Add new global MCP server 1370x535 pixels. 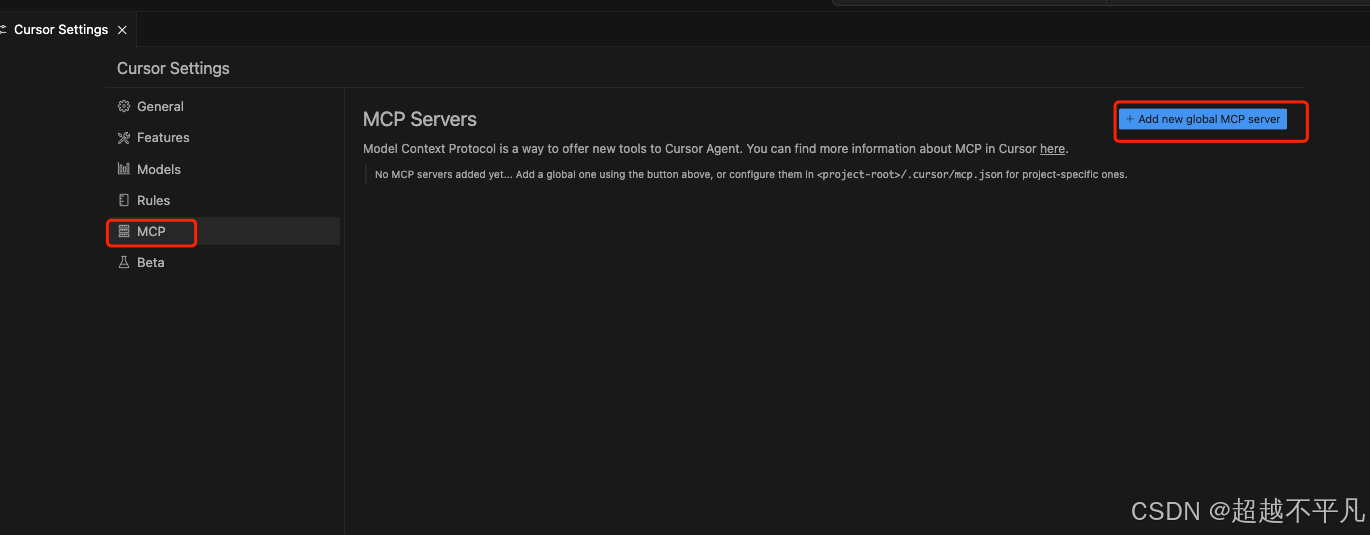tap(1202, 119)
